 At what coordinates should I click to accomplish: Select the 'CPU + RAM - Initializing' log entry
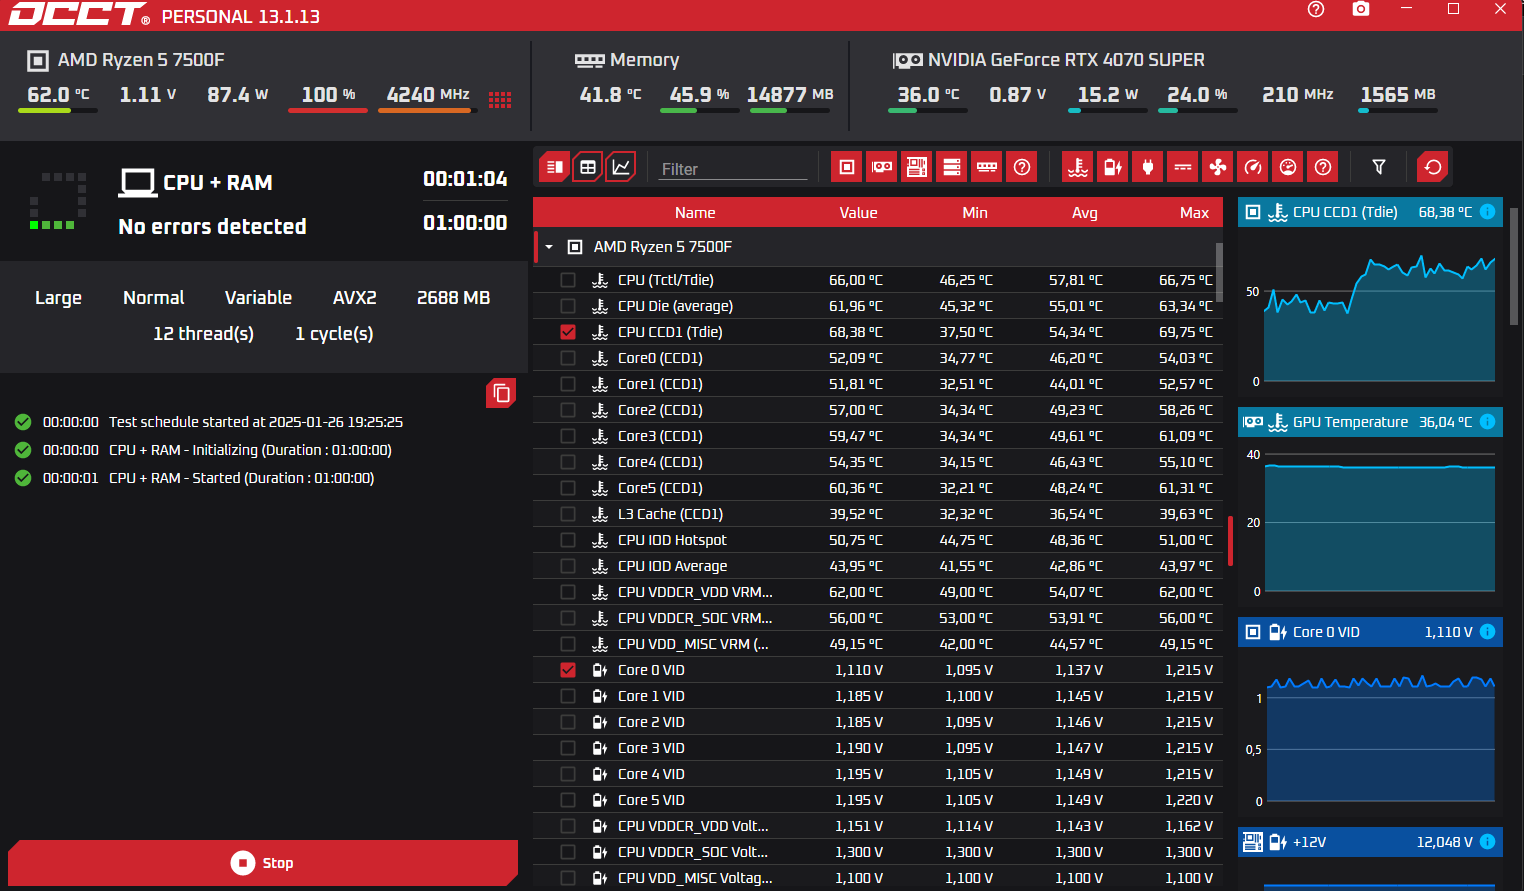coord(250,450)
